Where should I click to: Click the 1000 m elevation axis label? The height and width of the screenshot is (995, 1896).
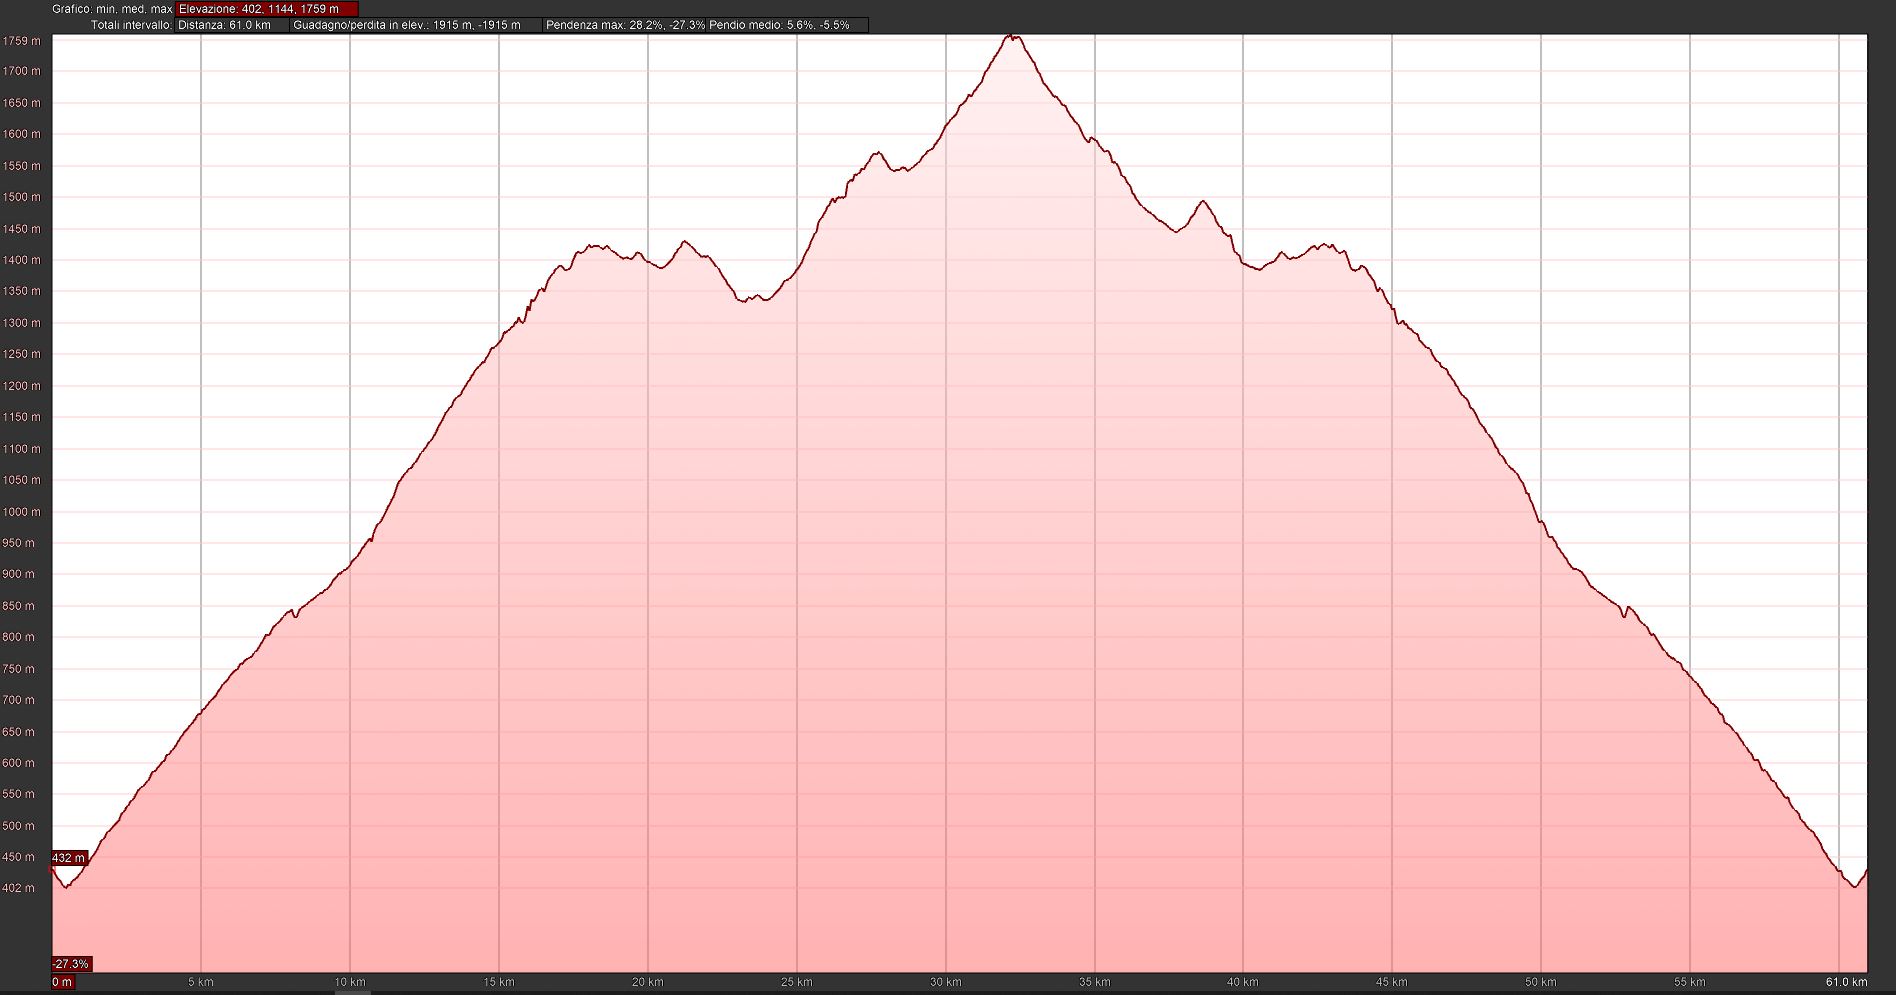click(x=22, y=512)
